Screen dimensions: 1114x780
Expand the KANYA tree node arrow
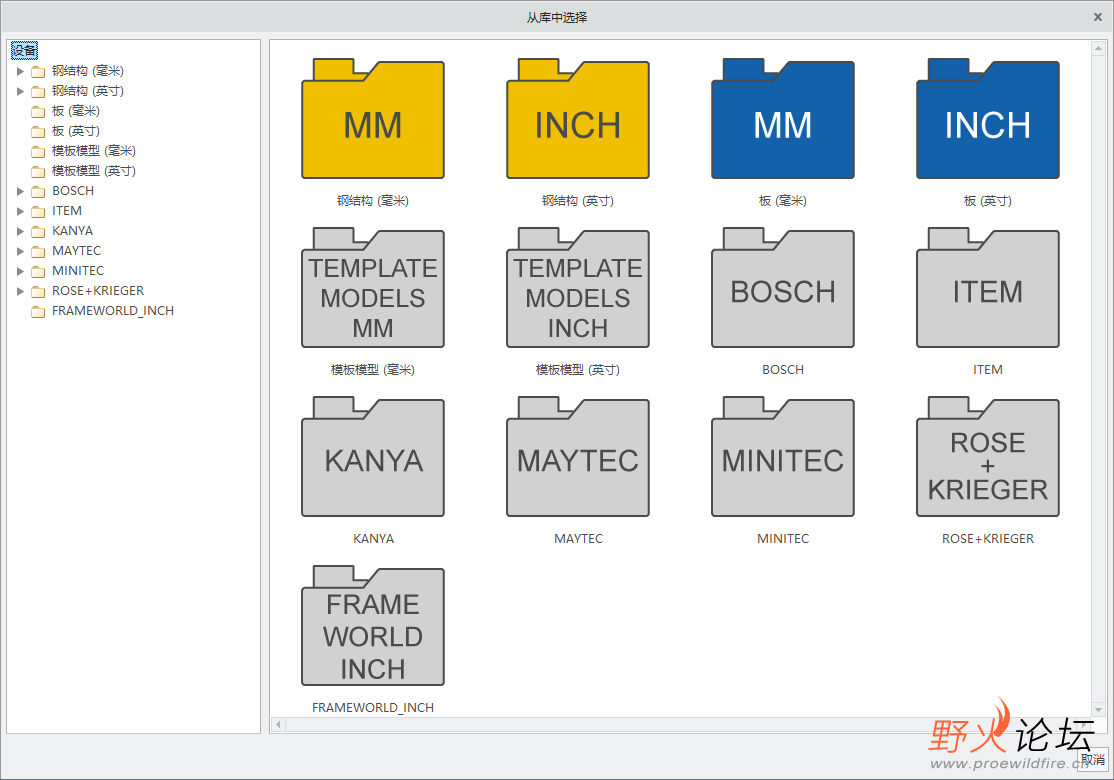click(x=20, y=231)
